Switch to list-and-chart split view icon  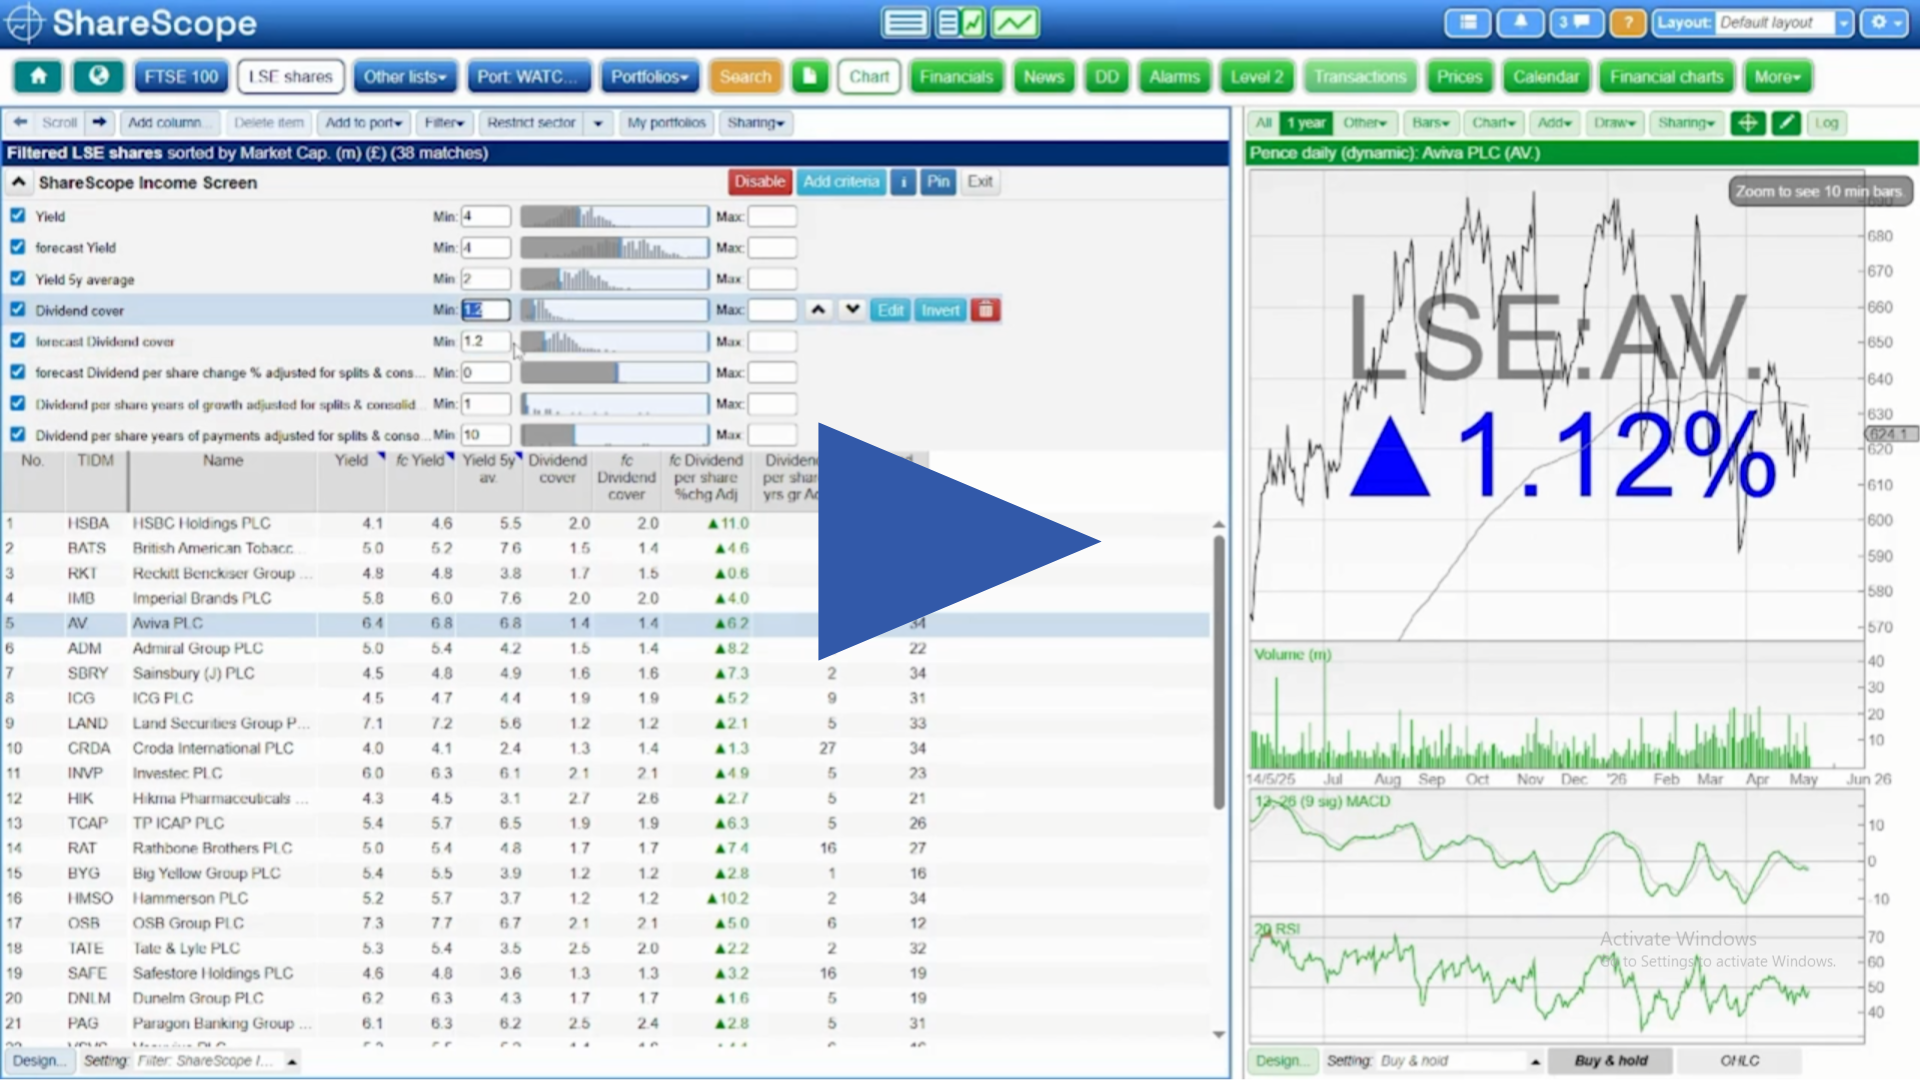[x=961, y=22]
